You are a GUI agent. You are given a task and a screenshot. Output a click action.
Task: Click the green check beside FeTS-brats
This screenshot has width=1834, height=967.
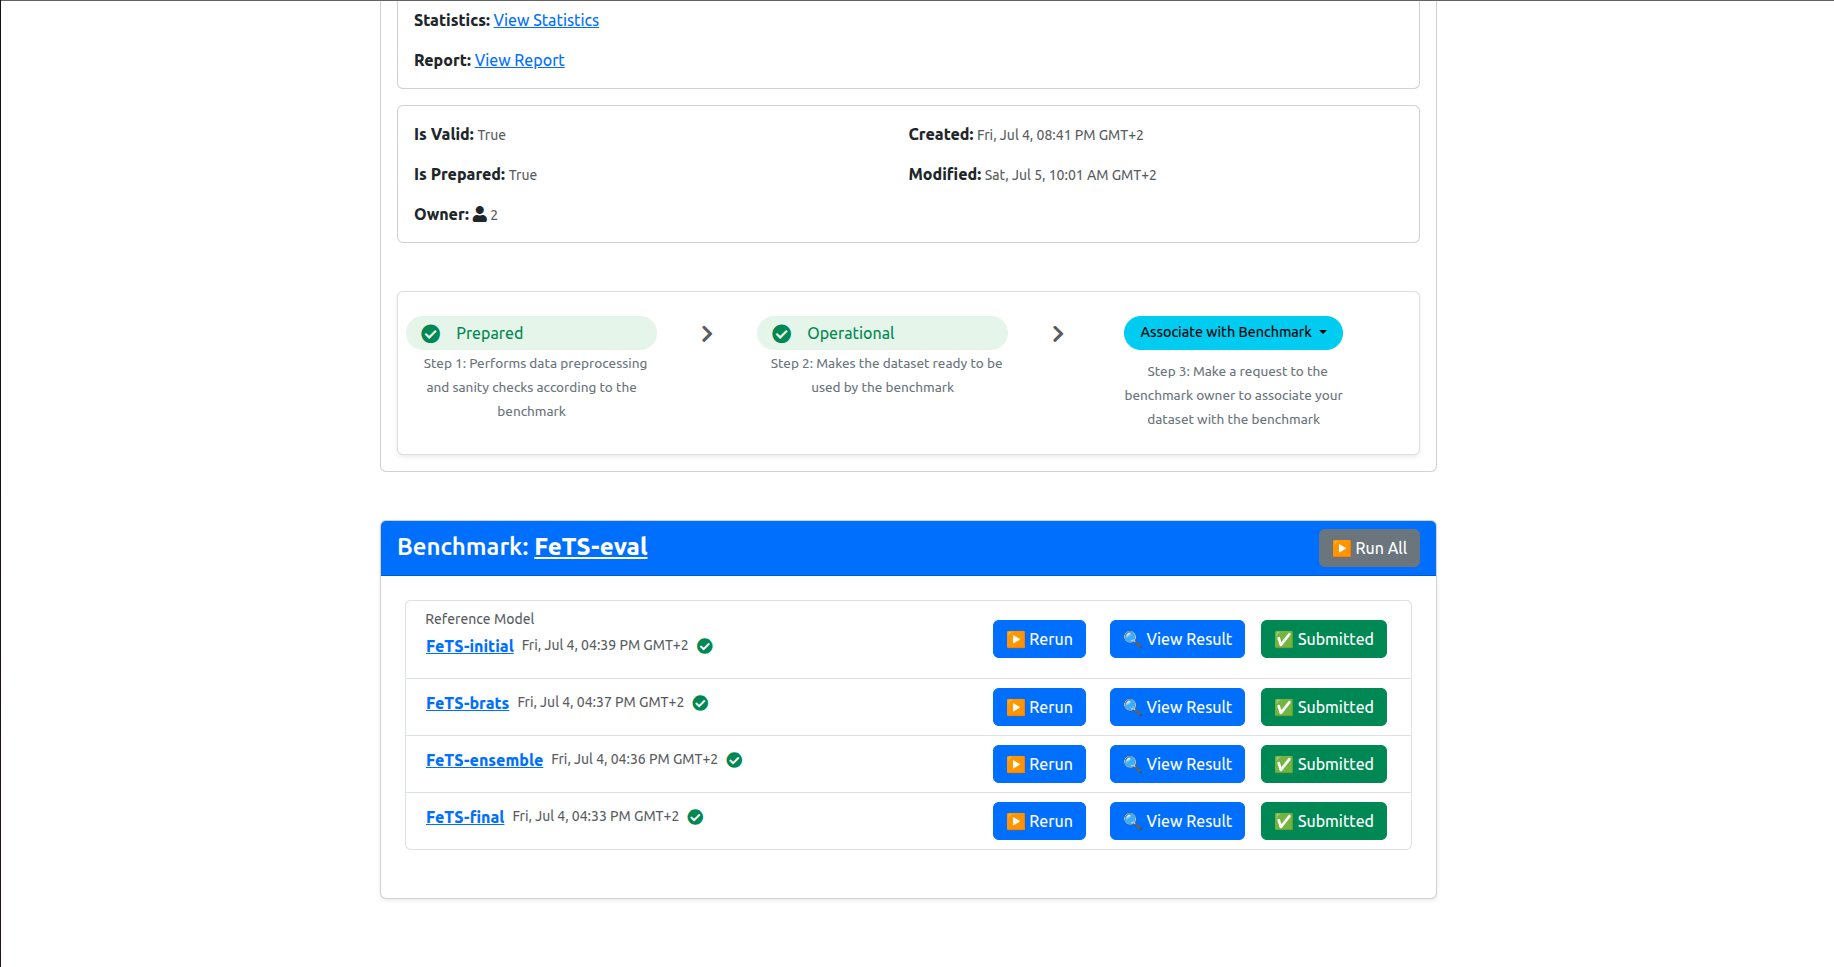click(x=701, y=703)
